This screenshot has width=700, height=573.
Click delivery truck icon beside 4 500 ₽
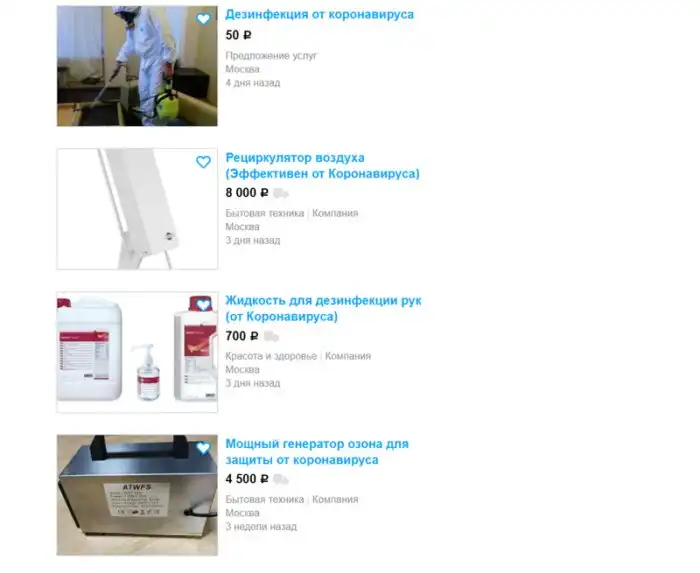[x=281, y=479]
